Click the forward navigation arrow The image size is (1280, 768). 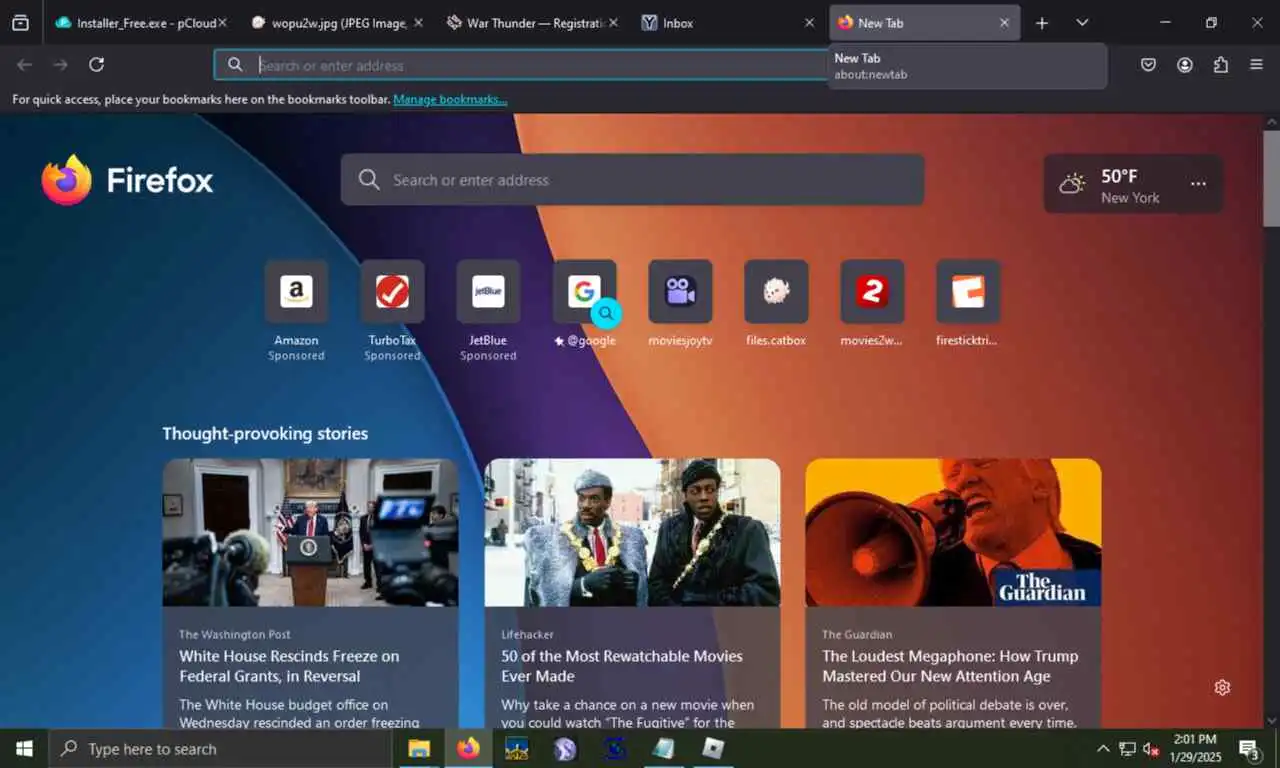pyautogui.click(x=60, y=65)
